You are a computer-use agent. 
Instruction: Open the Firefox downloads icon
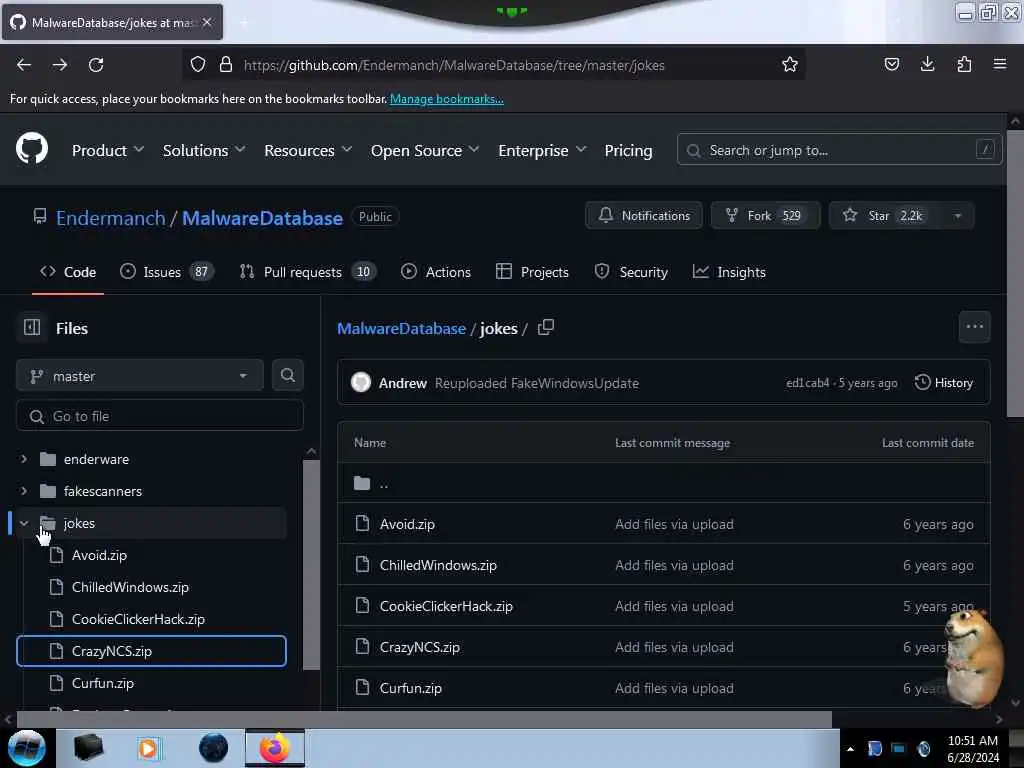[927, 64]
